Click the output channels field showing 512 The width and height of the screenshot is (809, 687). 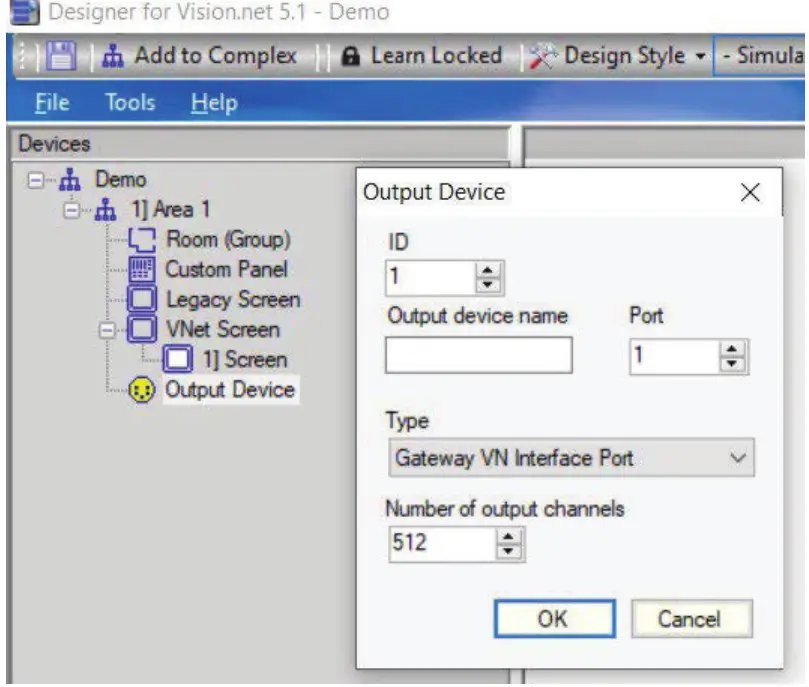(x=443, y=544)
